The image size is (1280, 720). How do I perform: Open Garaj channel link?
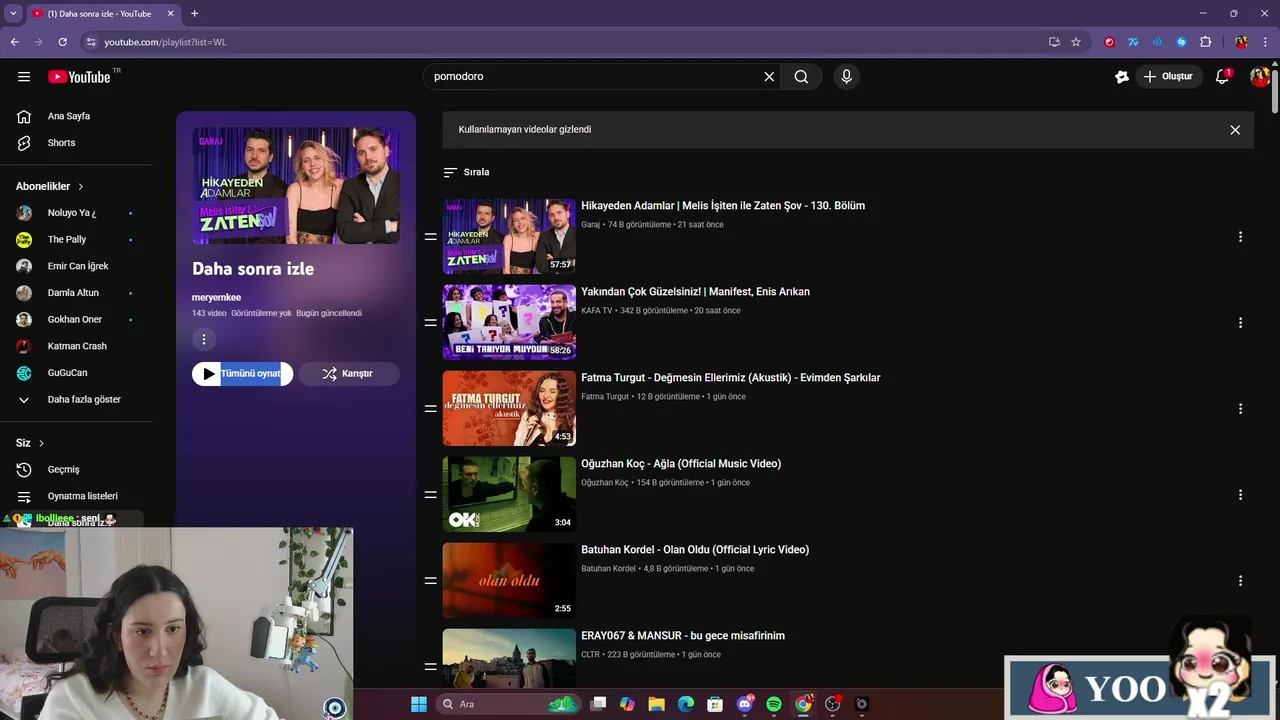pos(590,225)
